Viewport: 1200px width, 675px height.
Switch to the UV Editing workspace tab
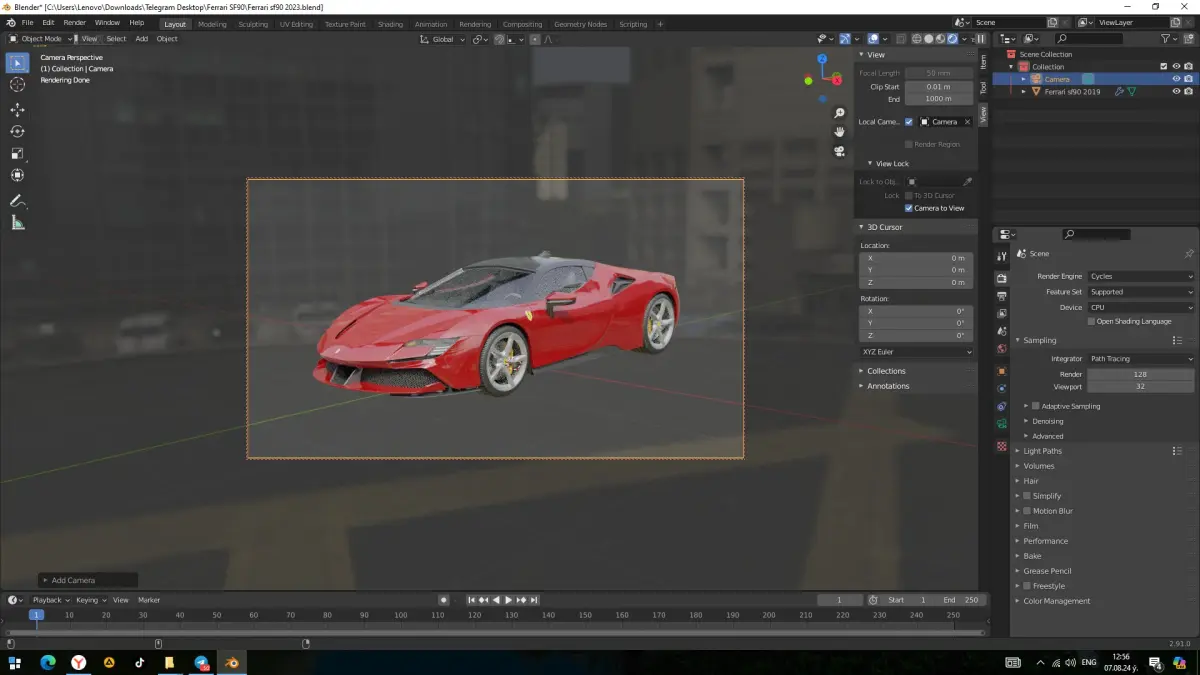point(296,24)
